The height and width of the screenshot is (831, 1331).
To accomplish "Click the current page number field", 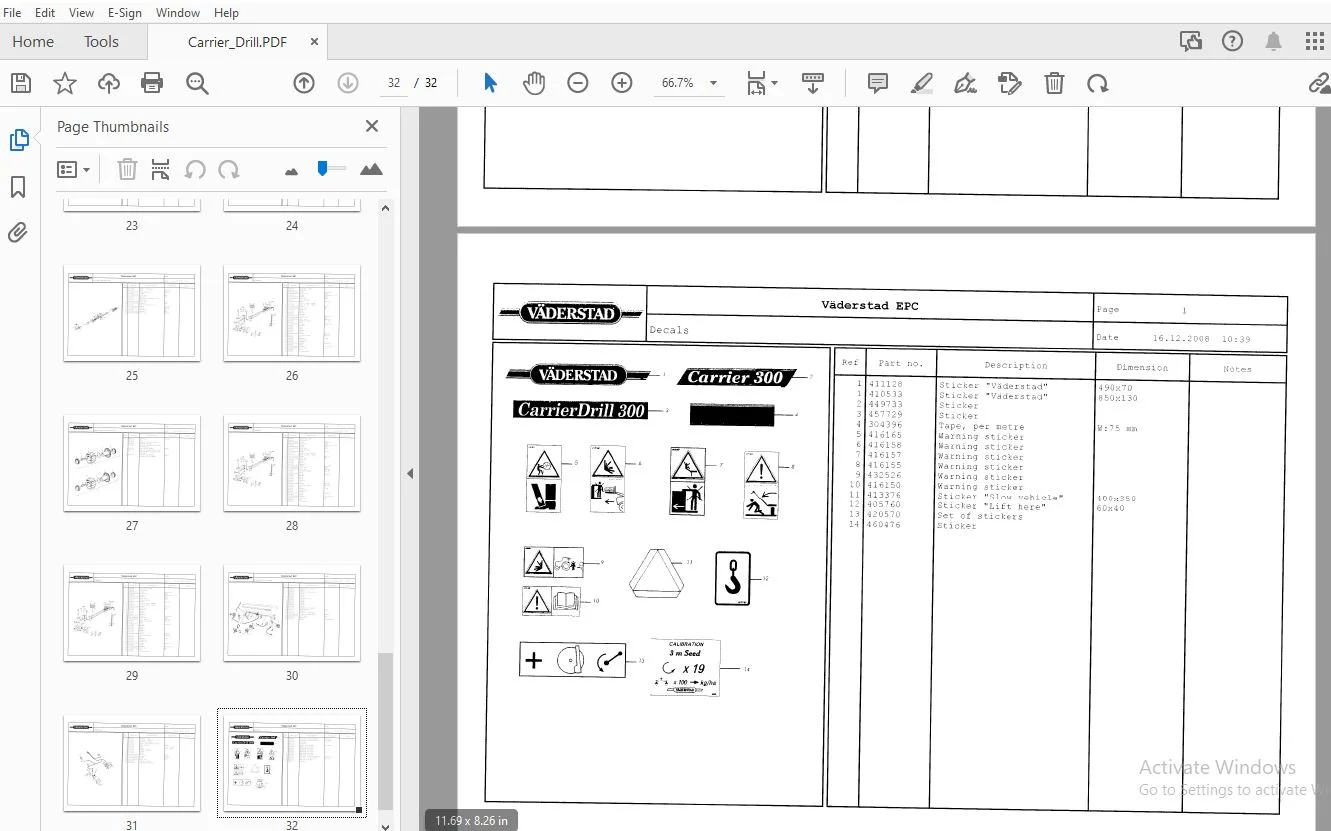I will (x=394, y=83).
